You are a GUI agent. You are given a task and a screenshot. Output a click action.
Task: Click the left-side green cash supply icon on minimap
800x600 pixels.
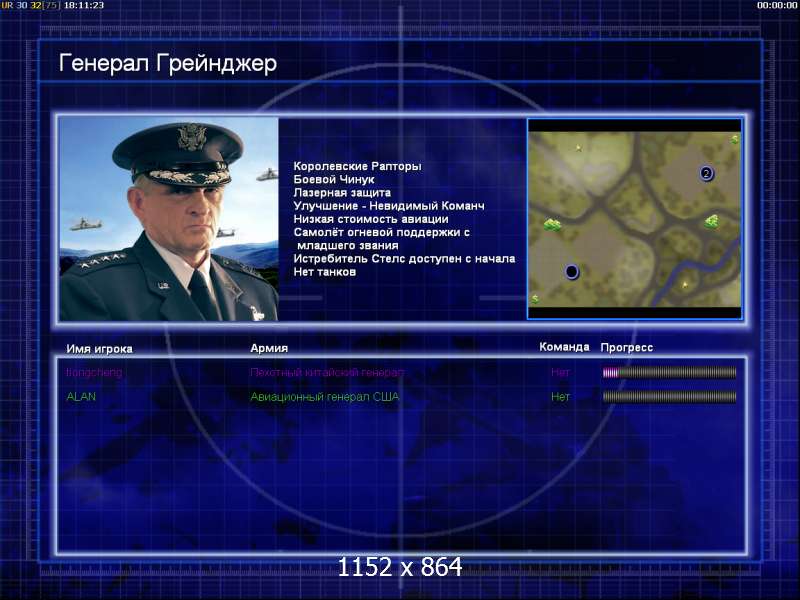(552, 224)
